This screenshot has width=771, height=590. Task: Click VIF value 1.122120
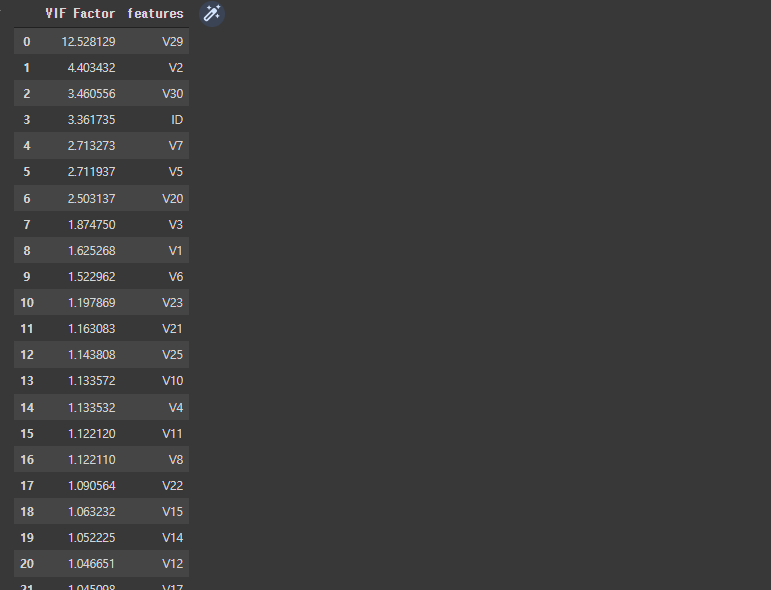click(x=91, y=434)
